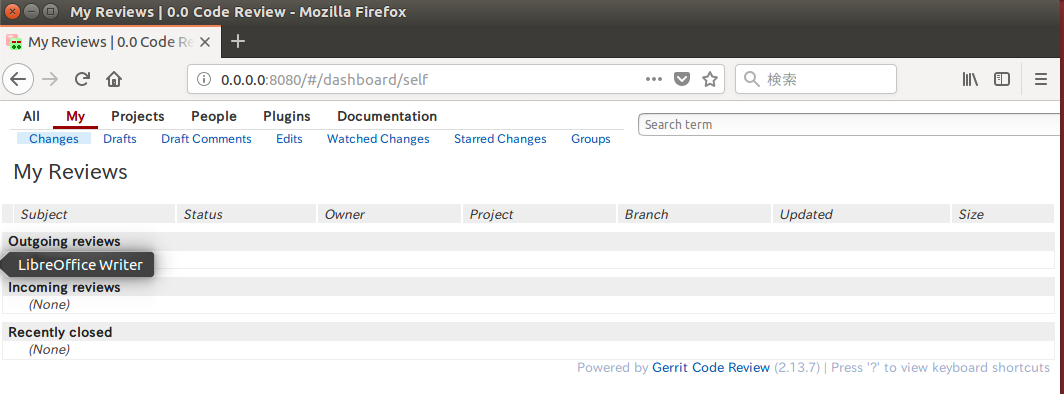Select the My Reviews browser tab
This screenshot has width=1064, height=394.
tap(110, 42)
